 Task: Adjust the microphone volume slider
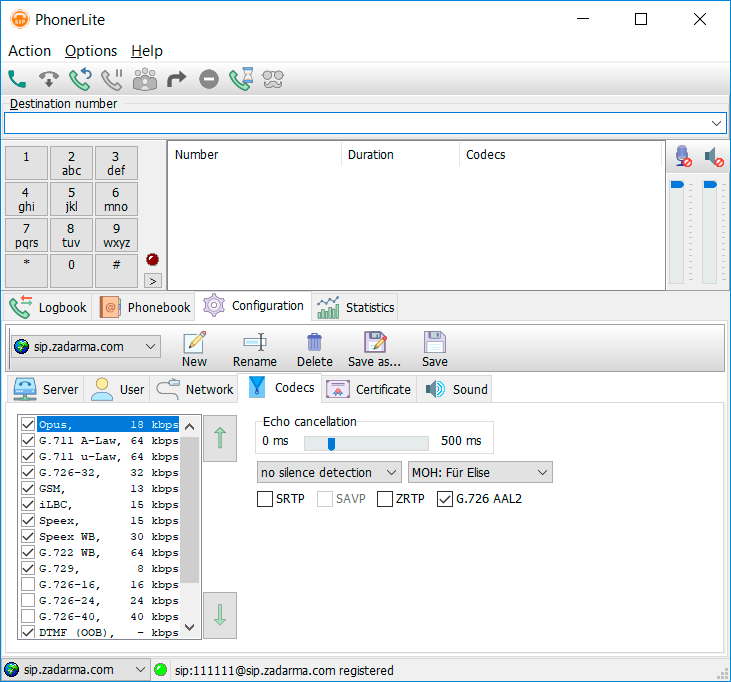677,185
